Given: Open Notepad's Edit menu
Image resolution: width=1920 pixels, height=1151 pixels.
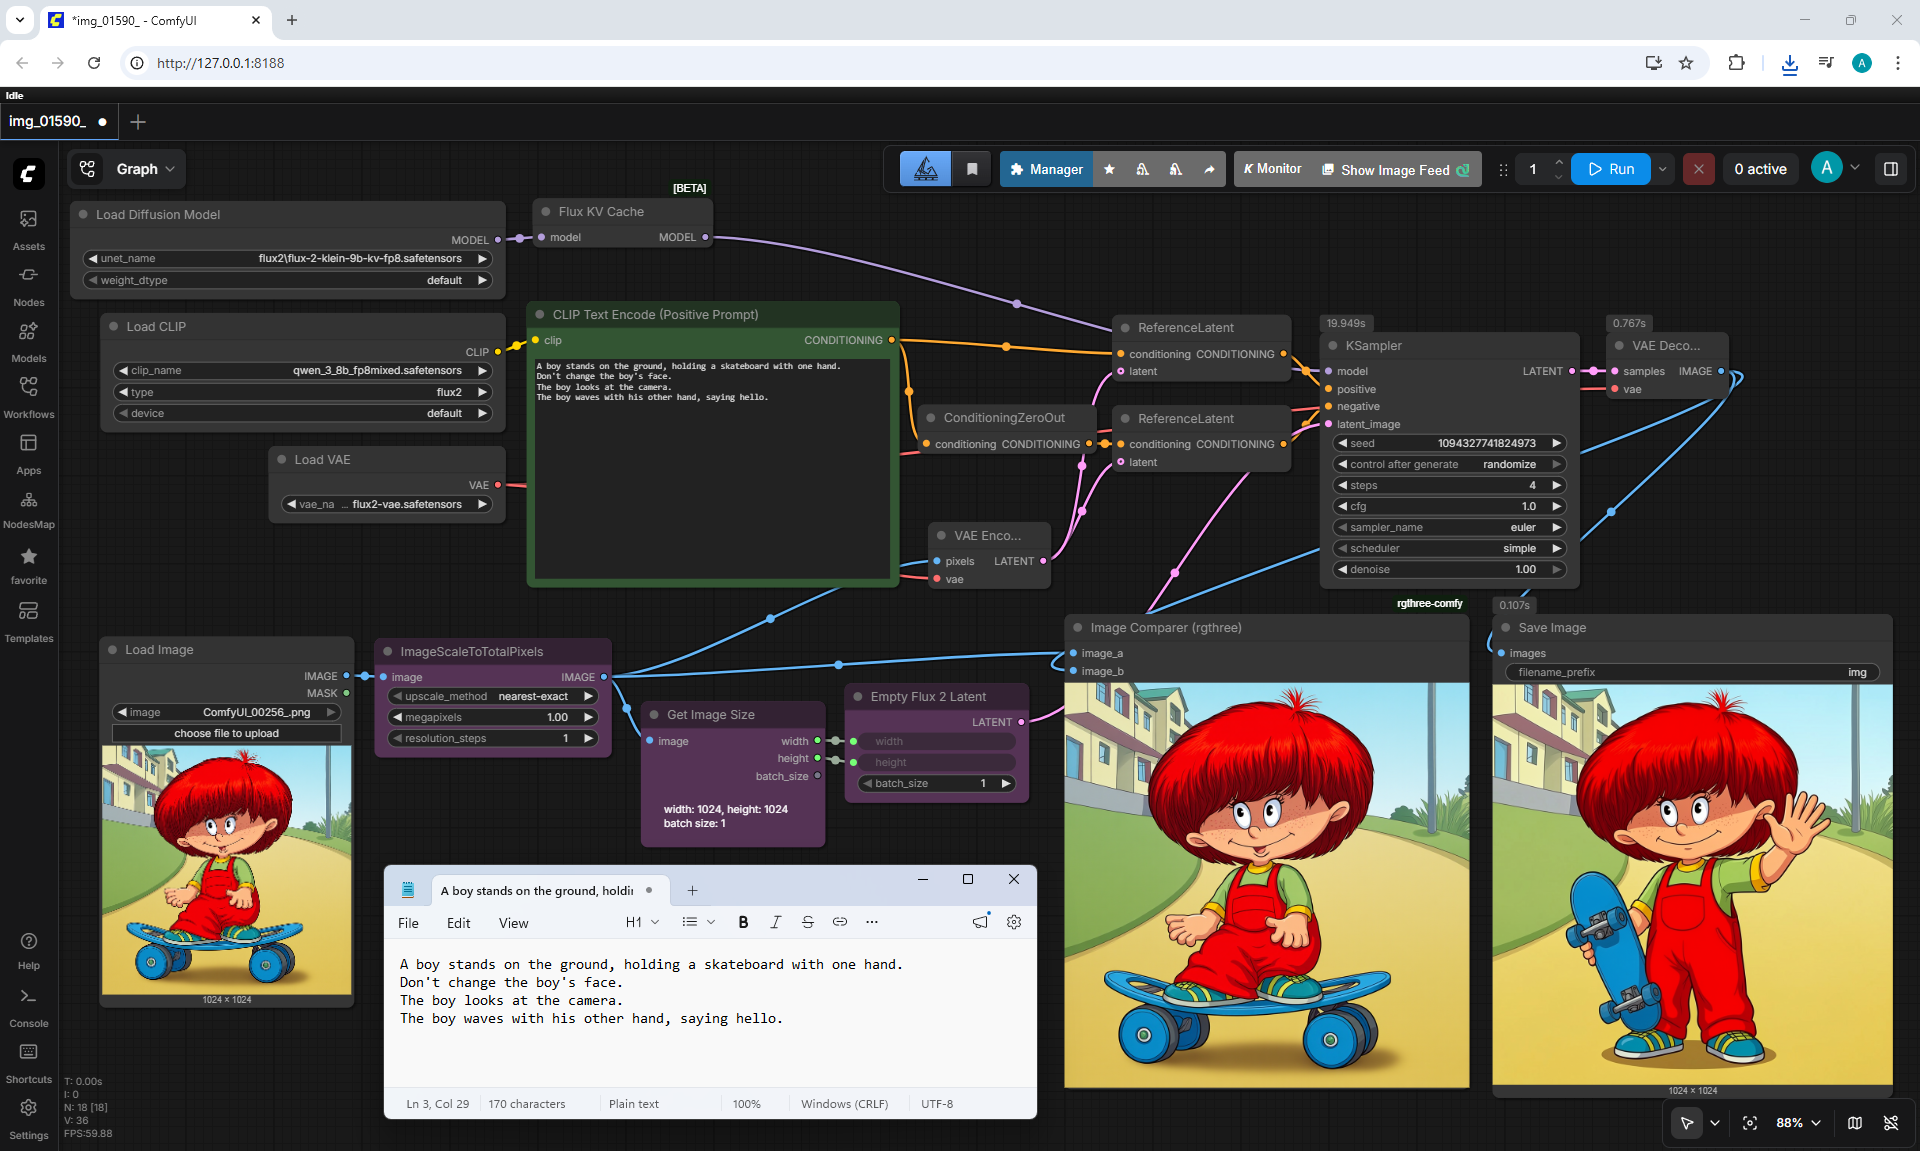Looking at the screenshot, I should pyautogui.click(x=458, y=923).
